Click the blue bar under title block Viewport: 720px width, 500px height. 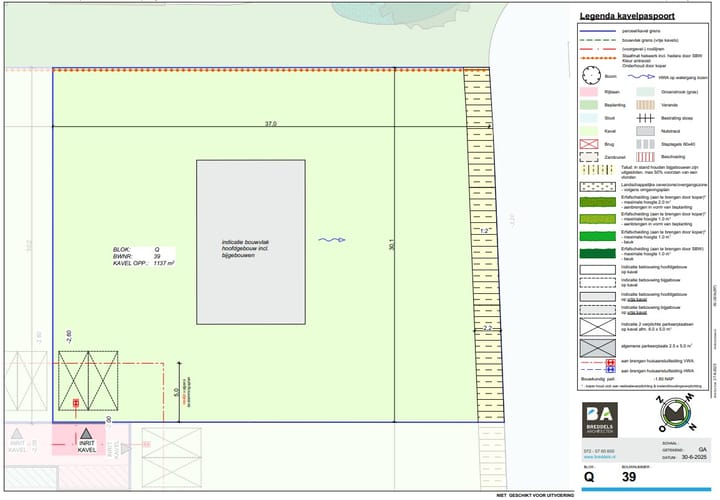point(646,489)
